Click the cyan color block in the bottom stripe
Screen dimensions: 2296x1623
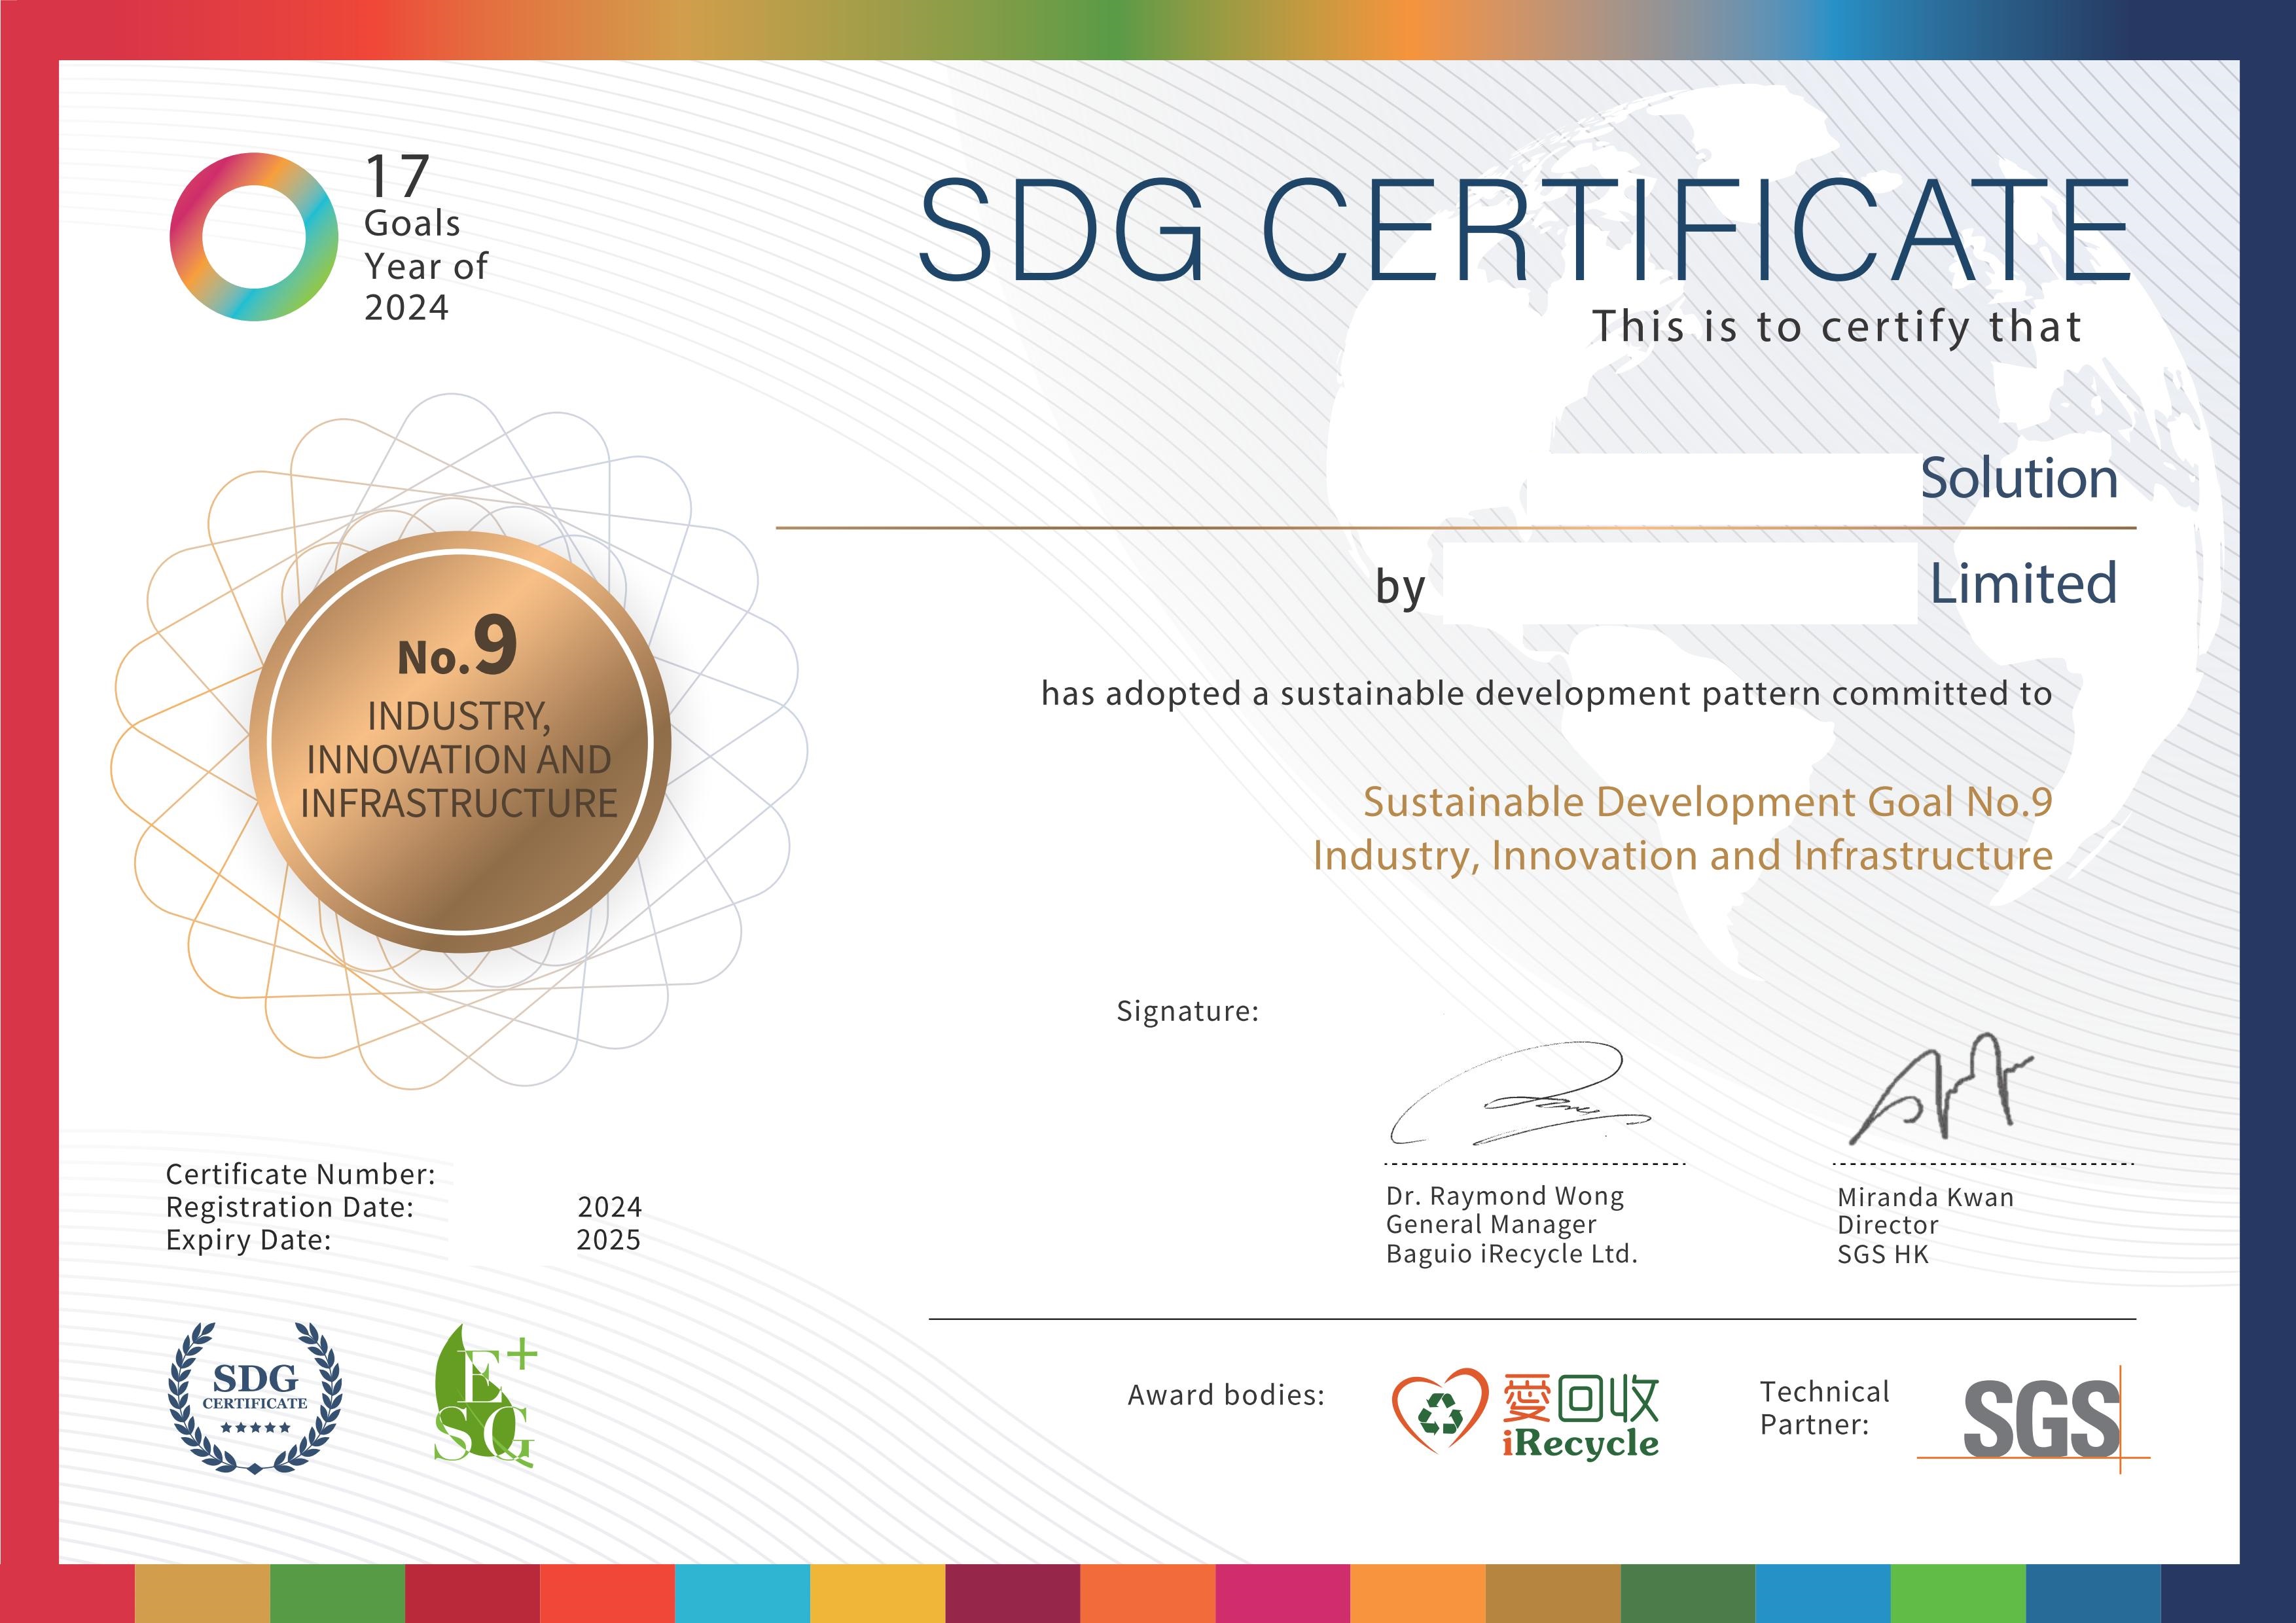[742, 1593]
